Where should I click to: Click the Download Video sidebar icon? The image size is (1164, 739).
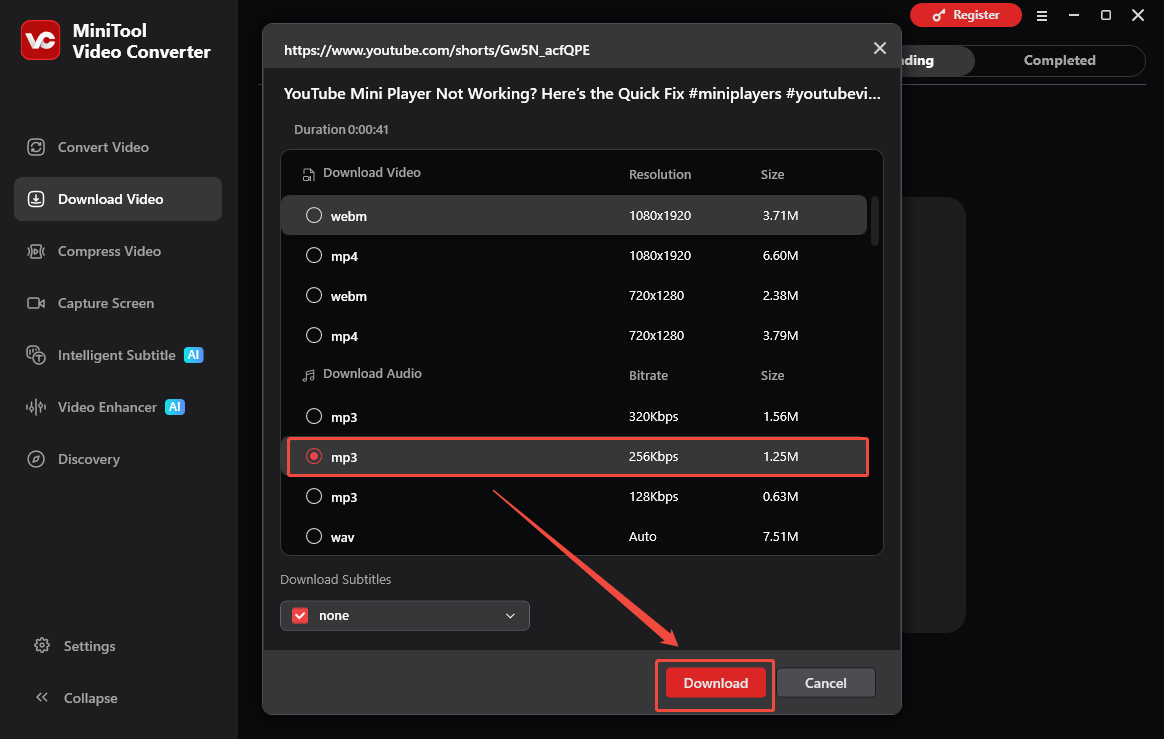36,199
